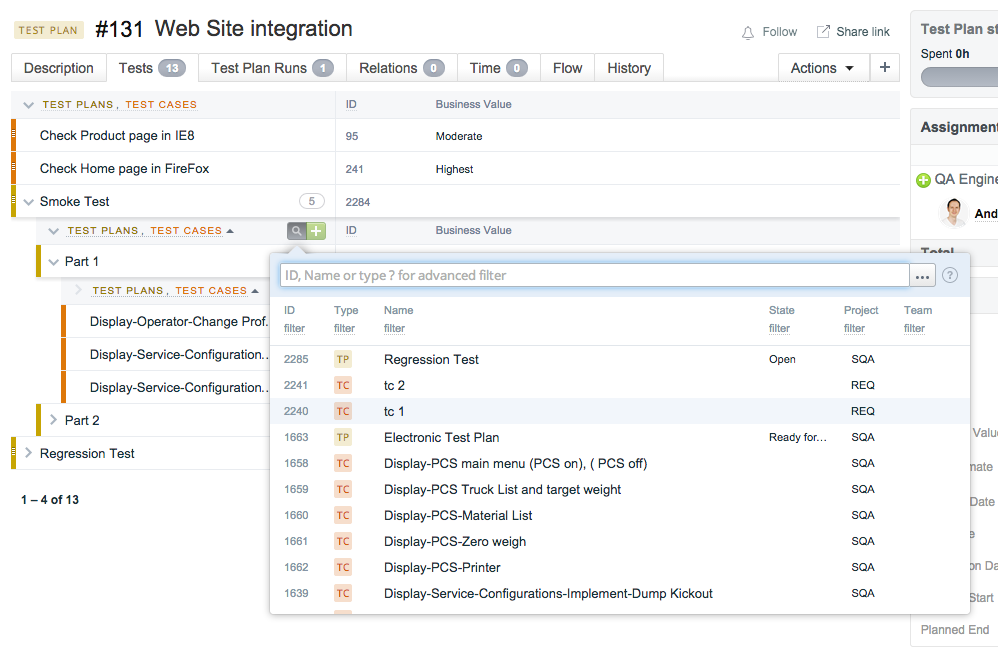Click the plus tab button beside Actions
Screen dimensions: 998x663
[x=885, y=67]
